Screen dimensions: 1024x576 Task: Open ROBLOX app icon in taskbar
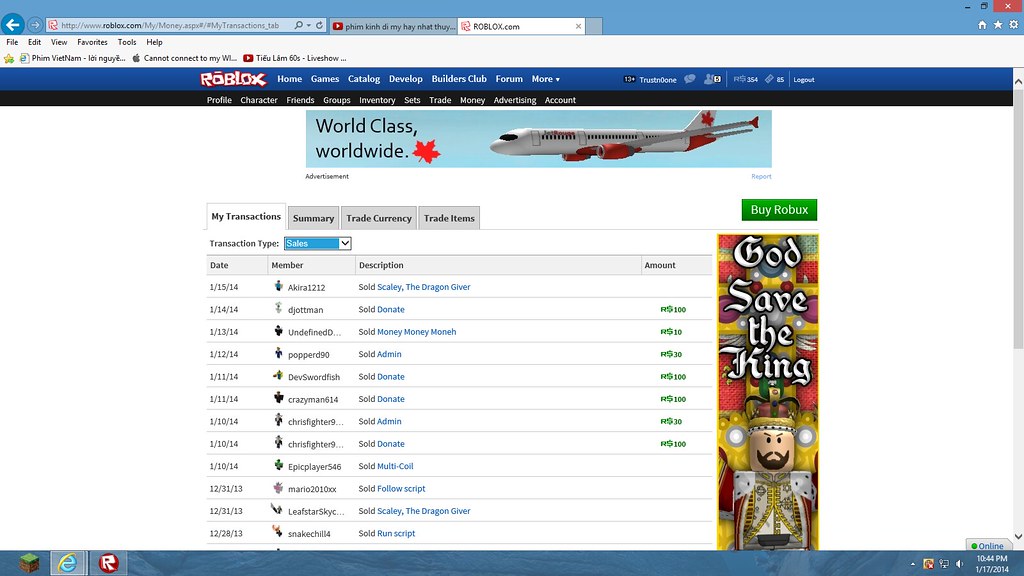click(x=108, y=562)
